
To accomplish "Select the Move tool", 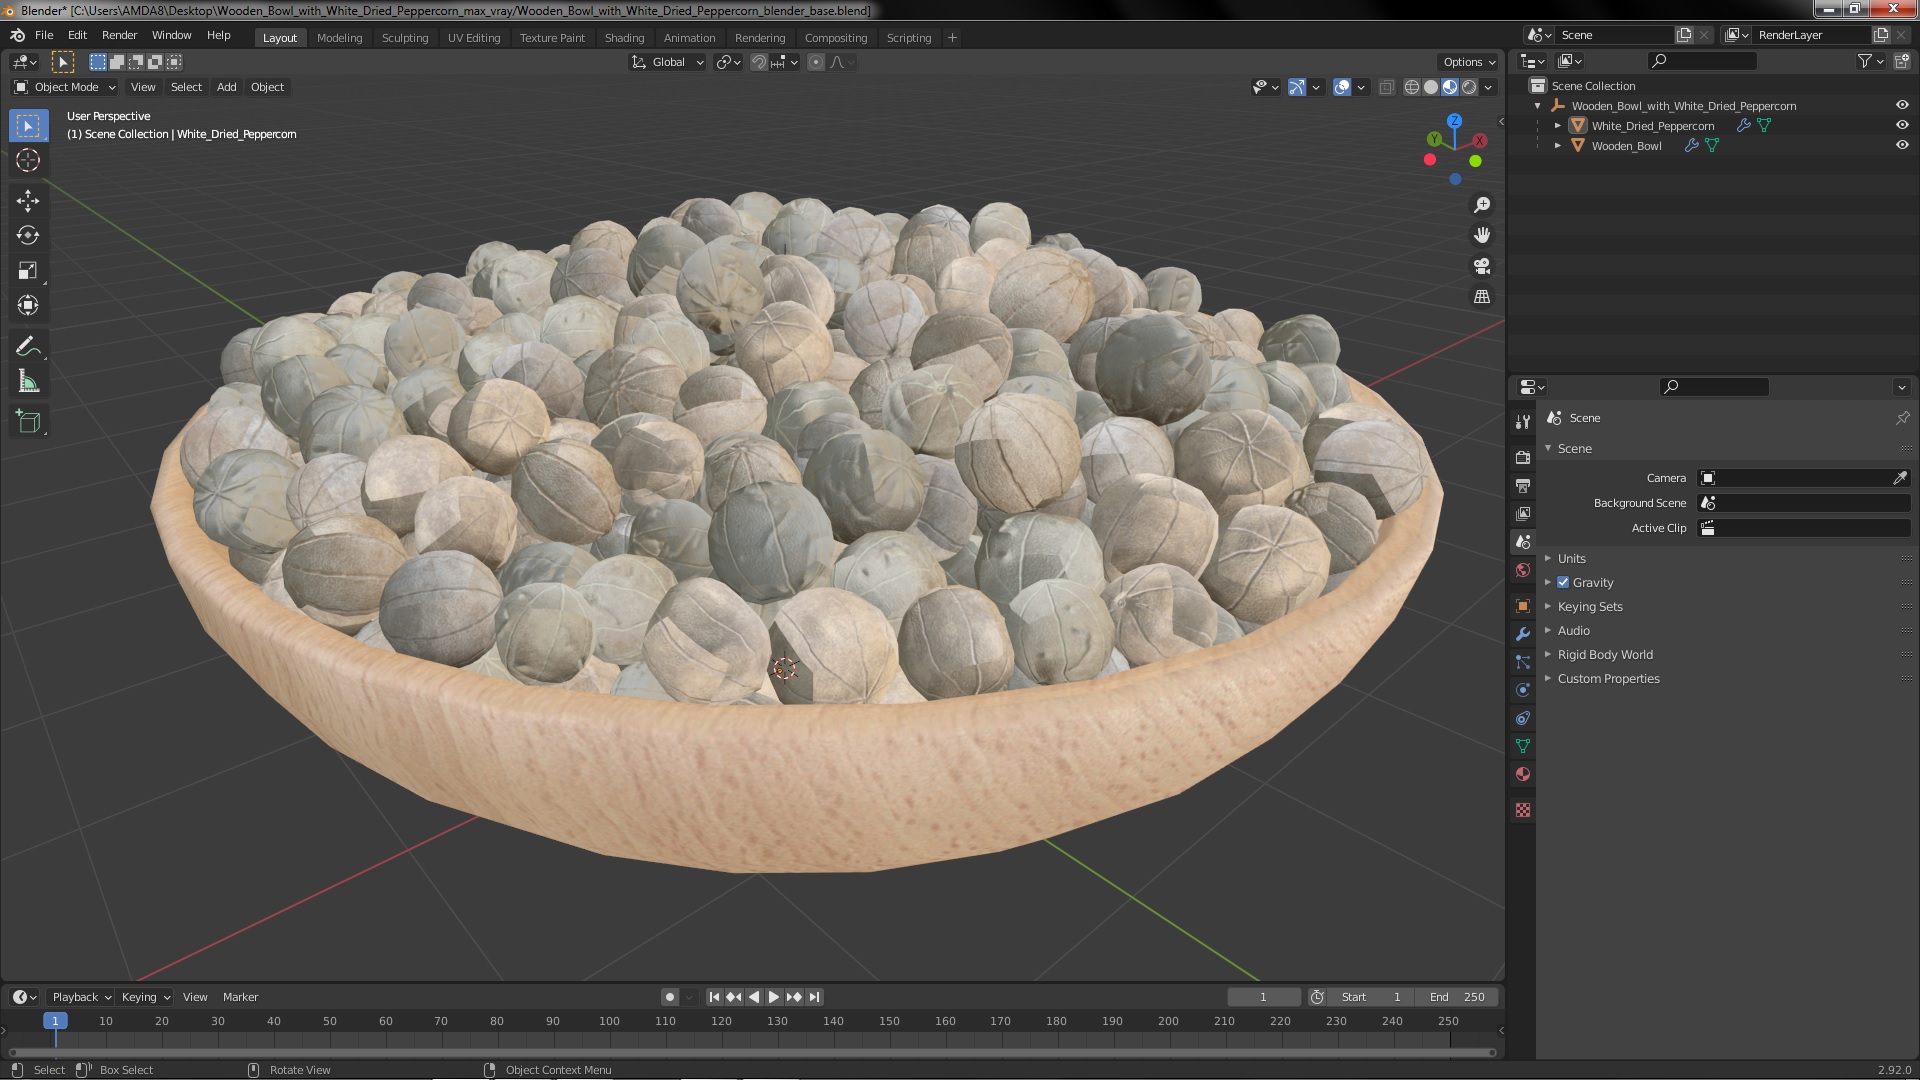I will point(28,201).
